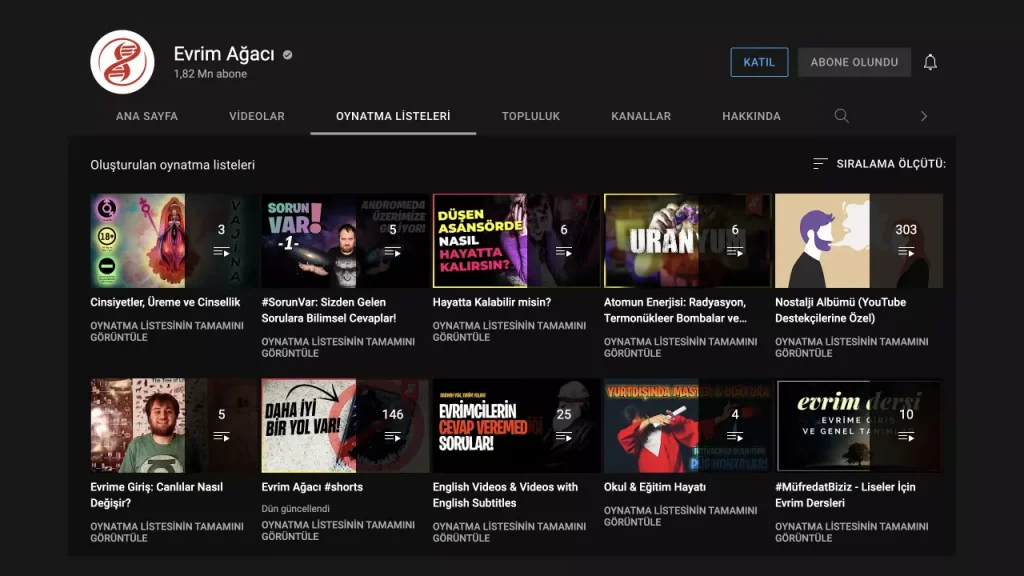Open the KANALLAR tab

point(641,116)
